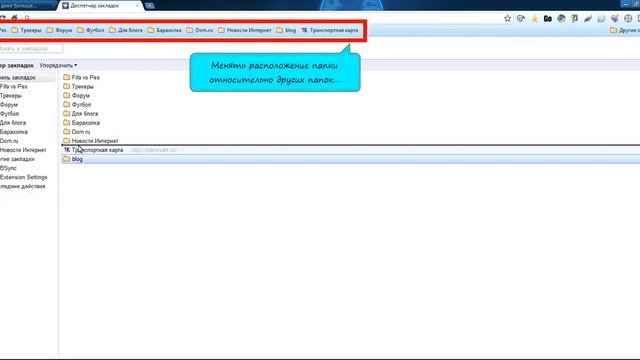Close the Диспетчер закладок tab

pyautogui.click(x=137, y=6)
